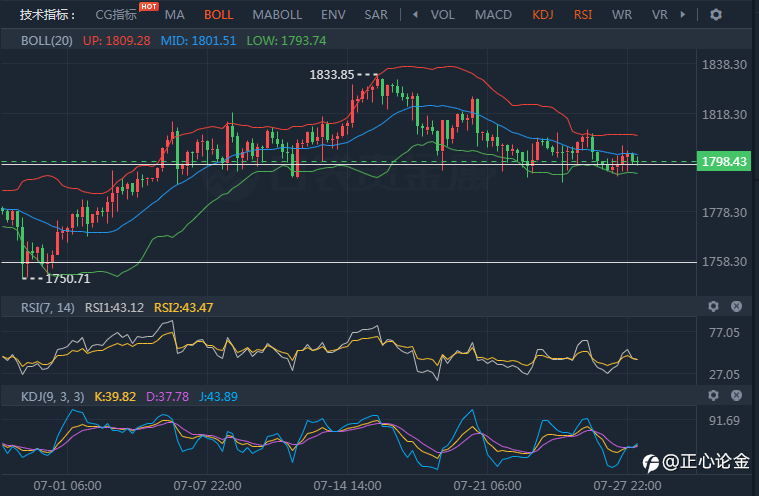This screenshot has width=759, height=496.
Task: Open KDJ panel settings gear
Action: [713, 395]
